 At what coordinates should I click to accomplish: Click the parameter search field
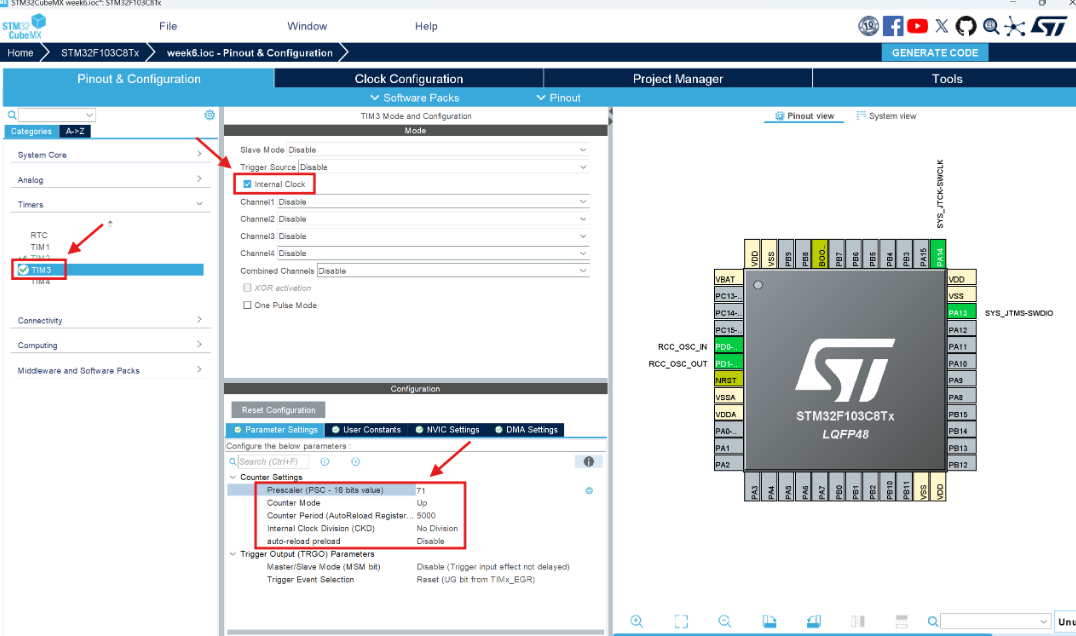pos(273,462)
